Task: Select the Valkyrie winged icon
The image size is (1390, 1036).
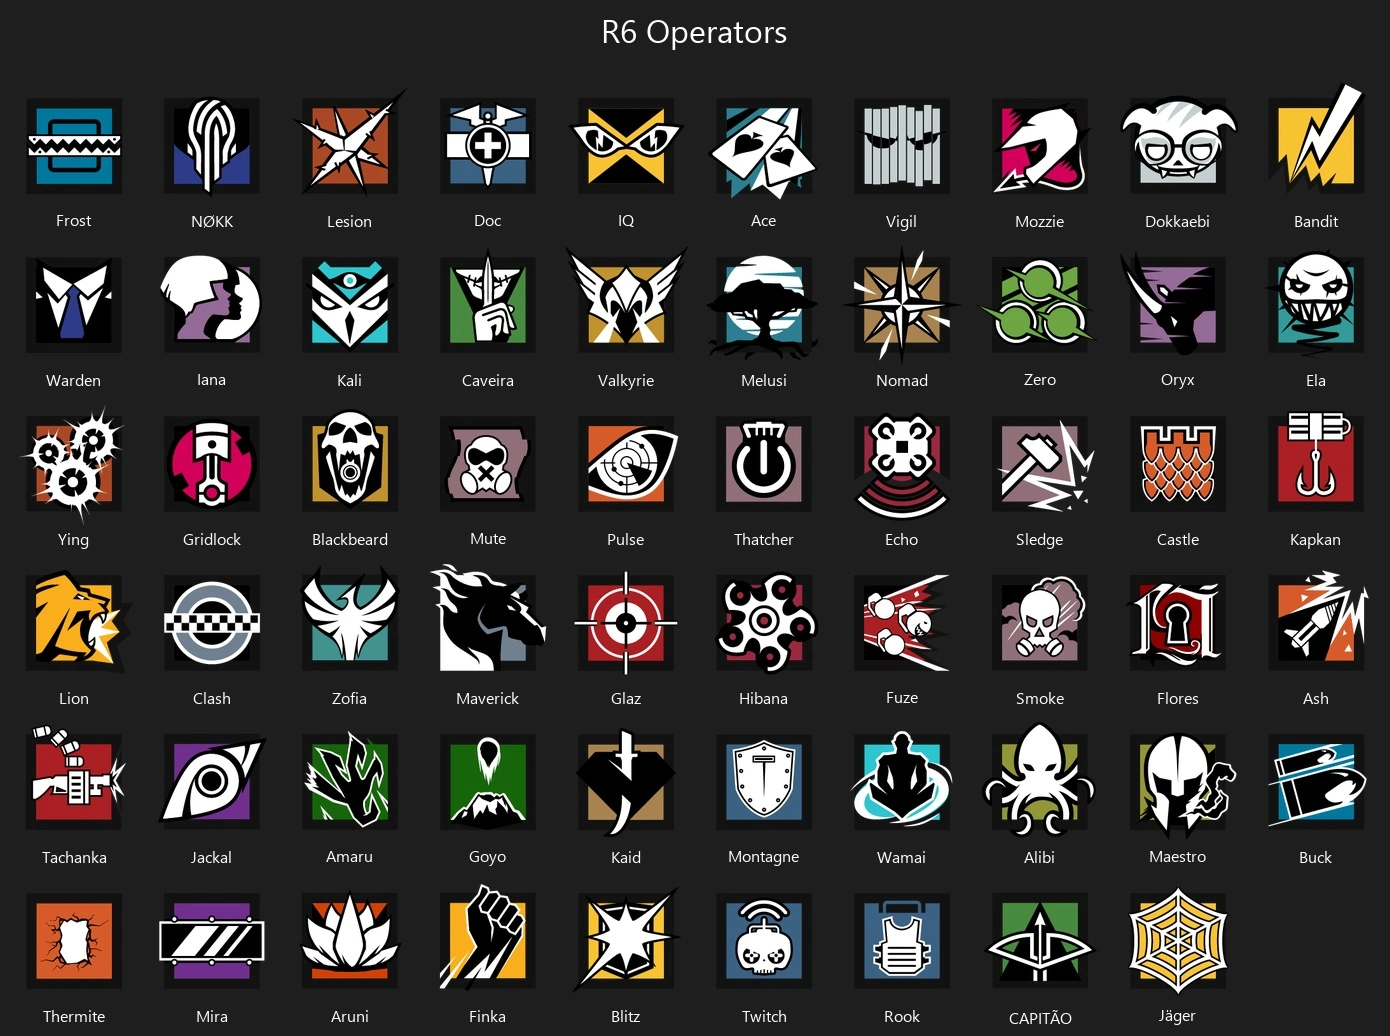Action: [x=626, y=302]
